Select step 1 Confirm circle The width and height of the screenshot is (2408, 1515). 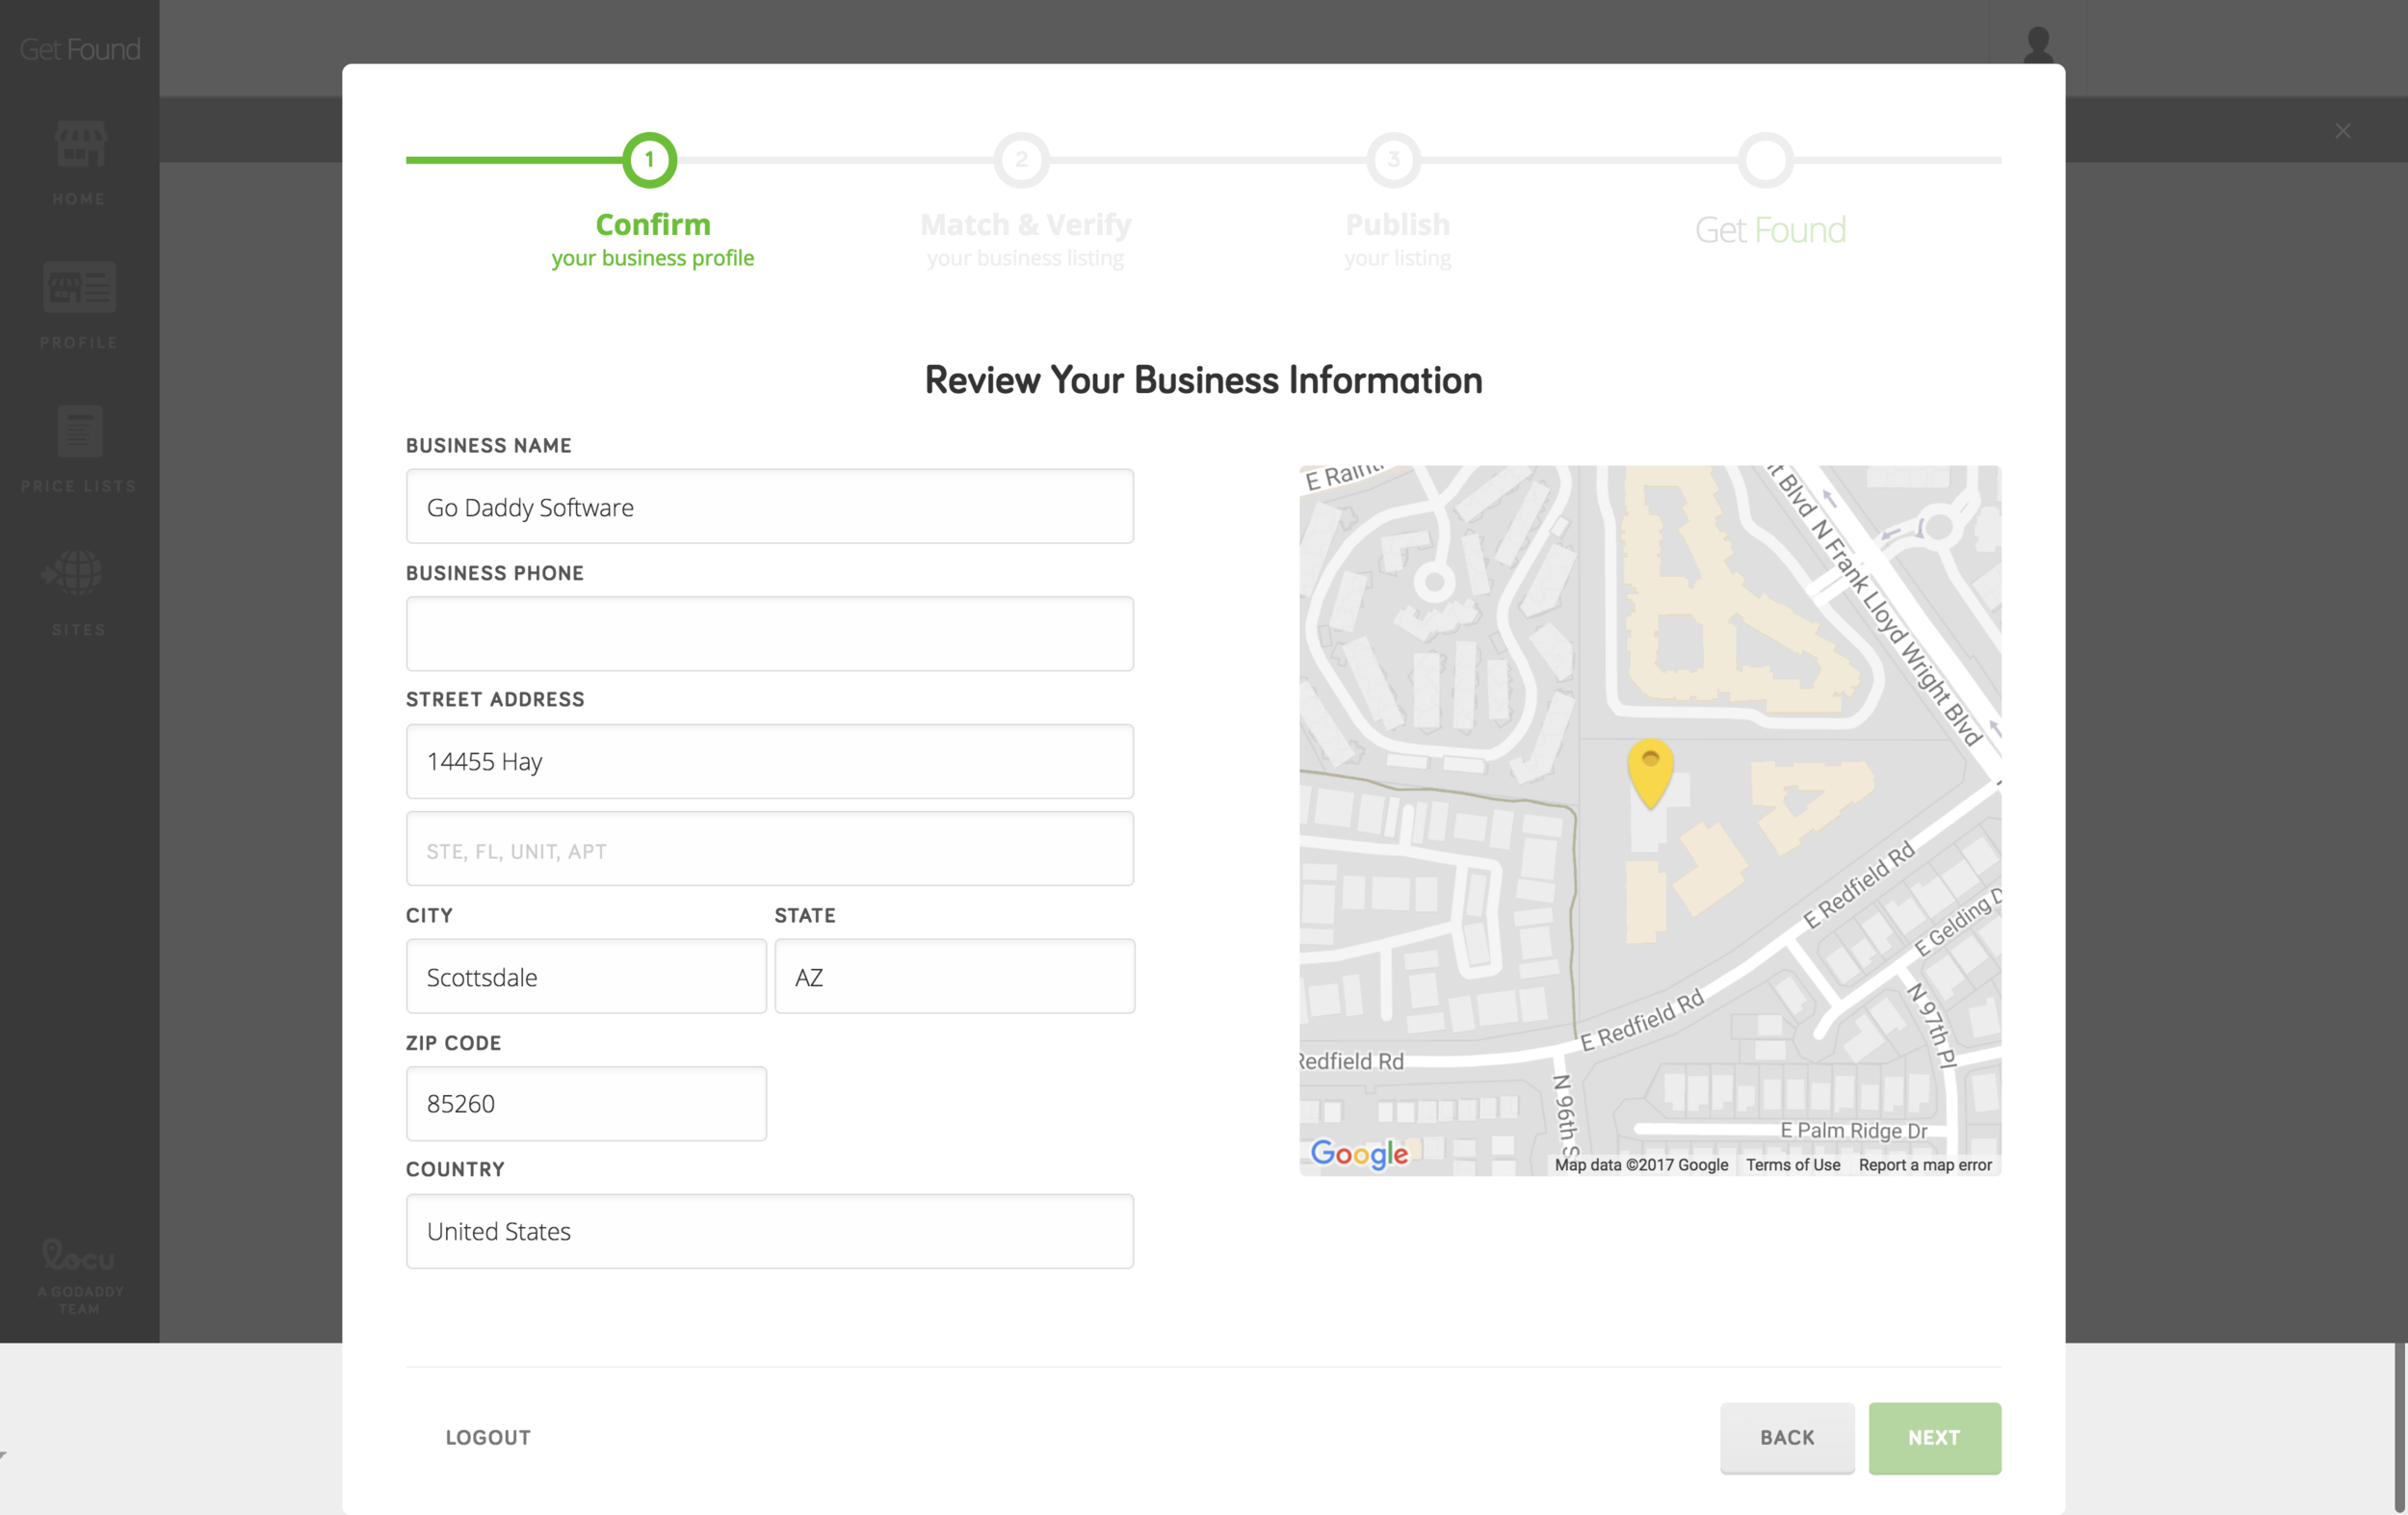[650, 160]
